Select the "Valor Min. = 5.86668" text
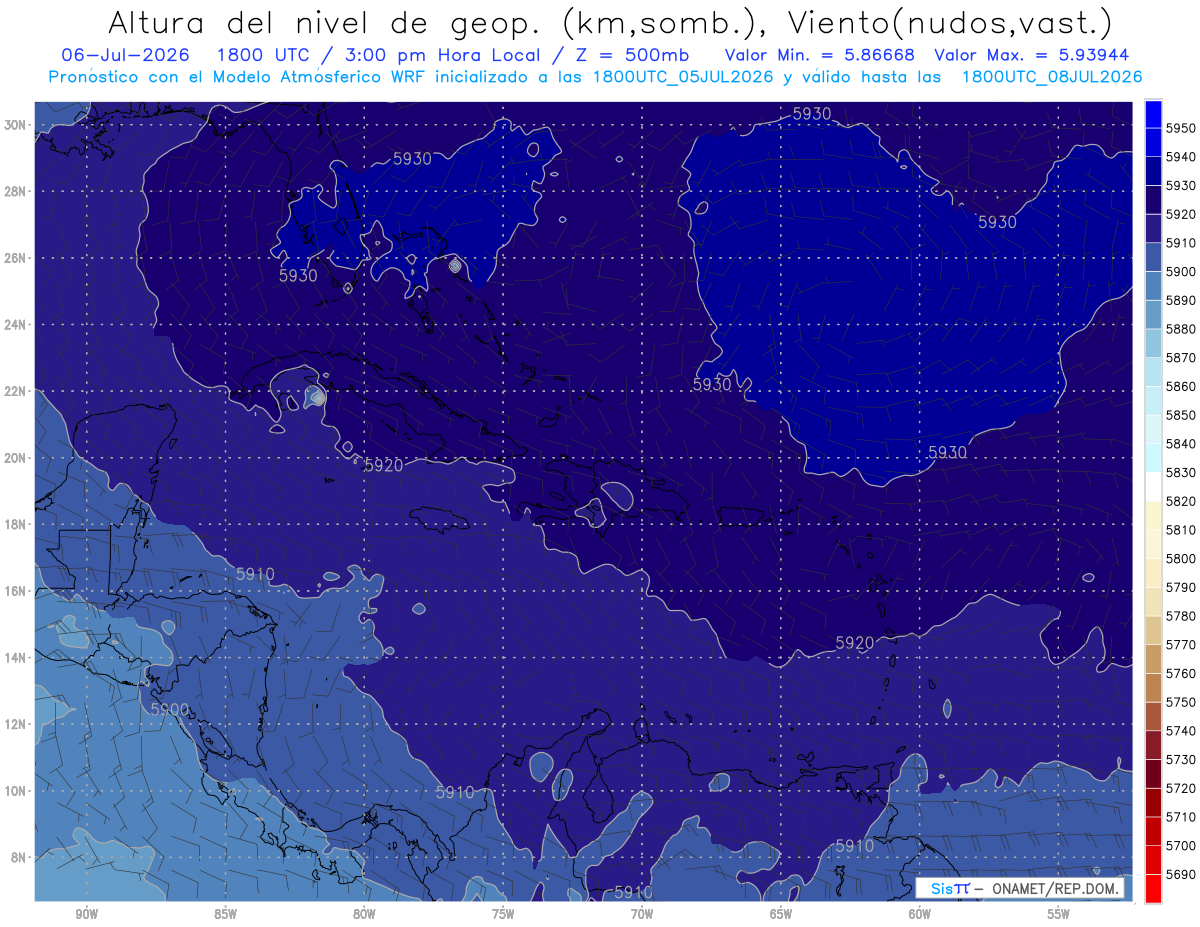Viewport: 1200px width, 927px height. click(x=818, y=54)
